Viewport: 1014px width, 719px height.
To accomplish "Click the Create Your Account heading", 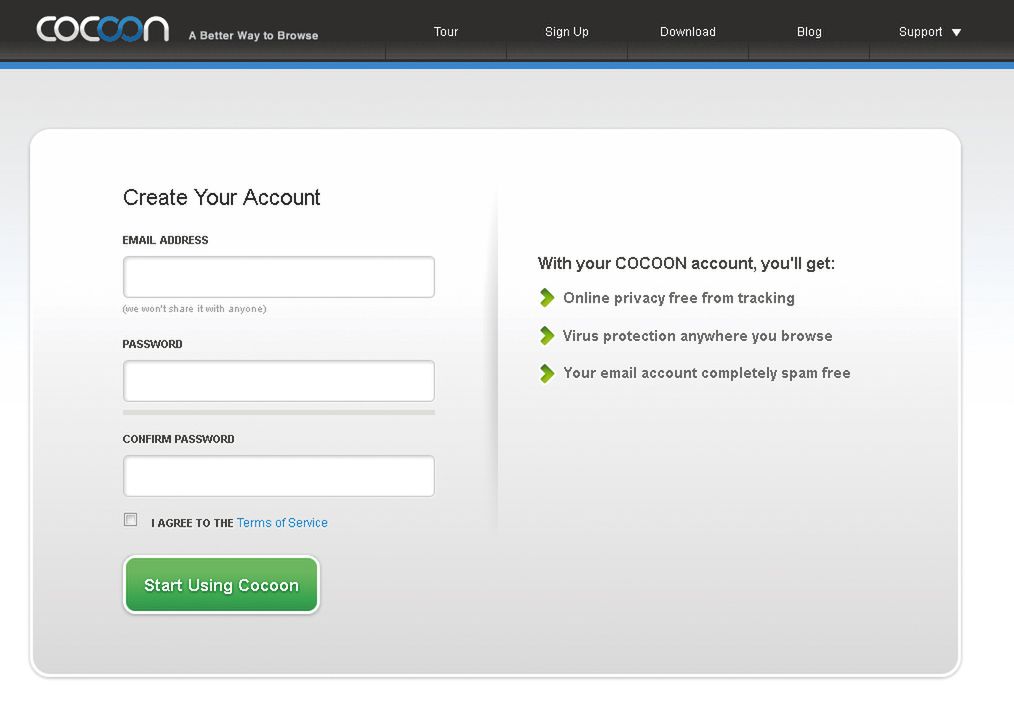I will (x=222, y=198).
